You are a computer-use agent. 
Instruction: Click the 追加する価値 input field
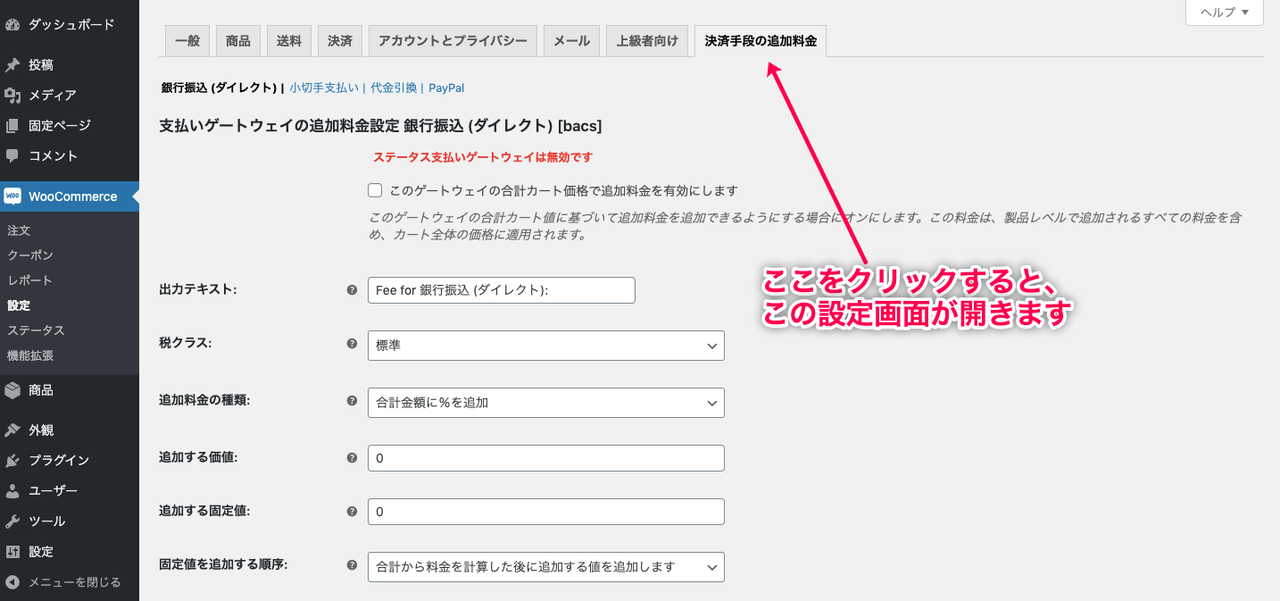[x=546, y=458]
